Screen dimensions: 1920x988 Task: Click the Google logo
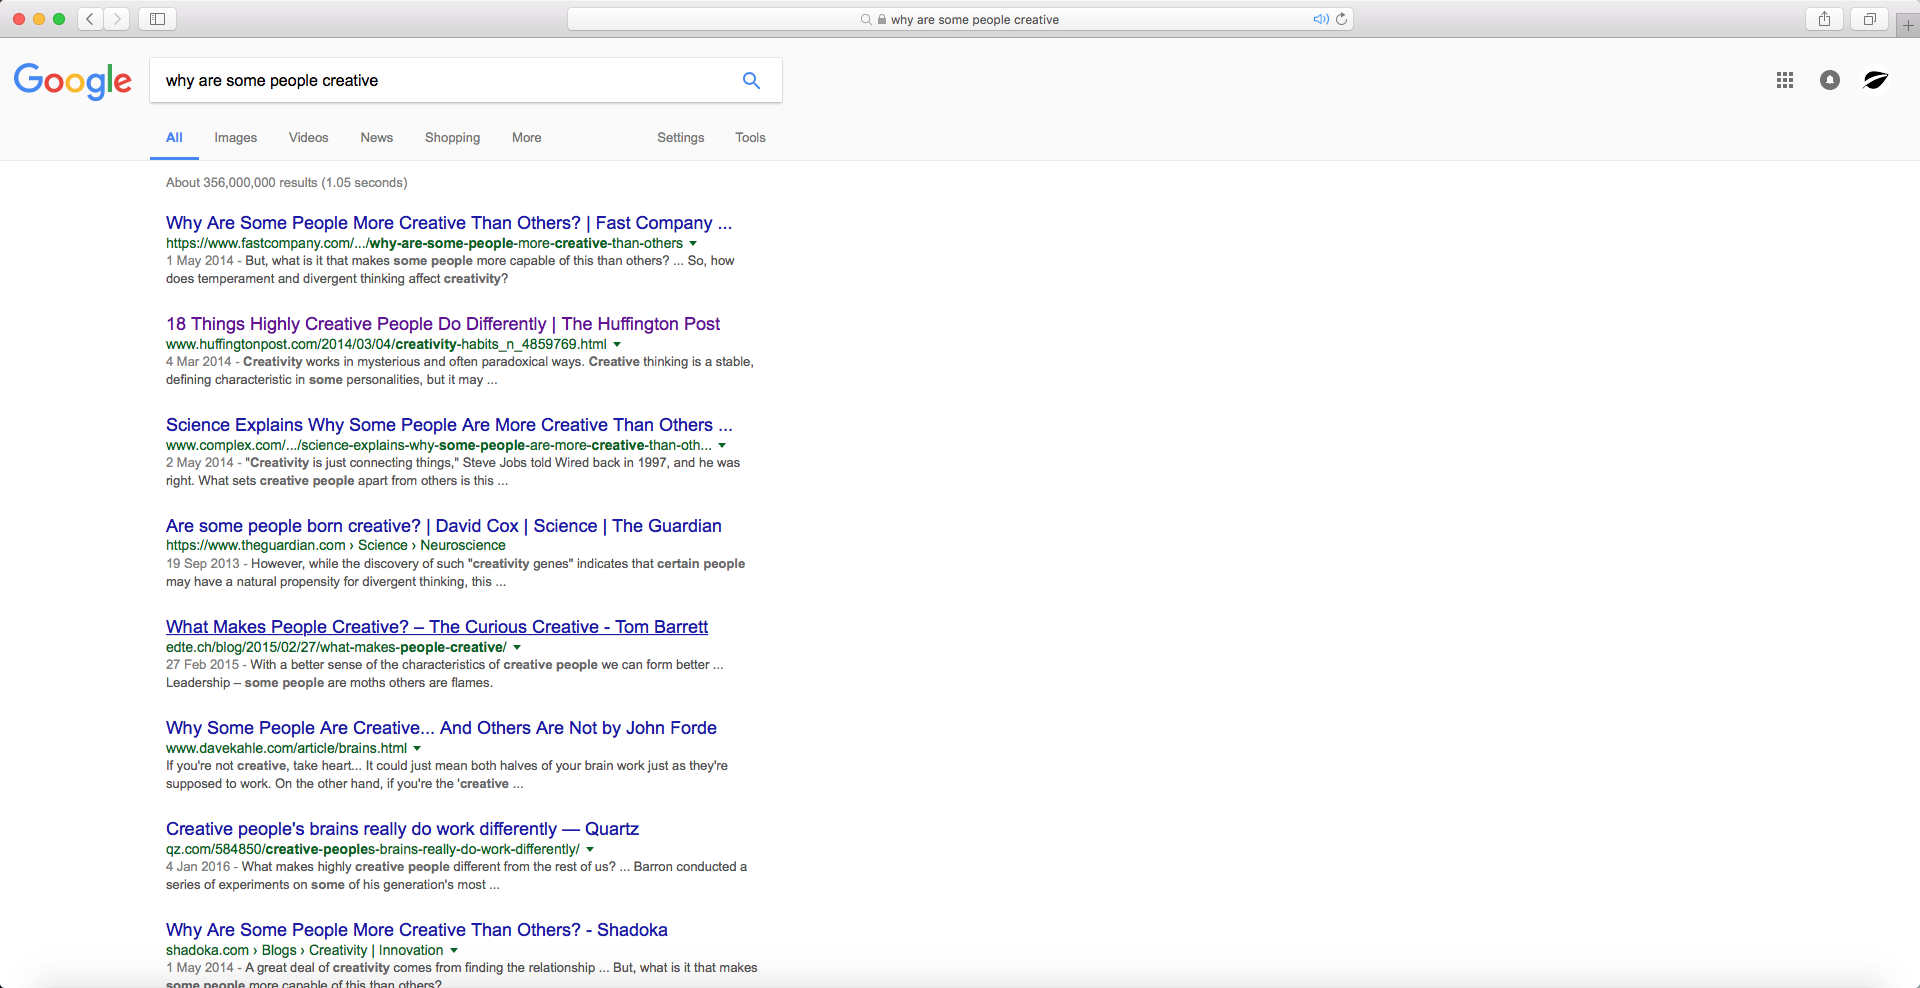[x=72, y=81]
